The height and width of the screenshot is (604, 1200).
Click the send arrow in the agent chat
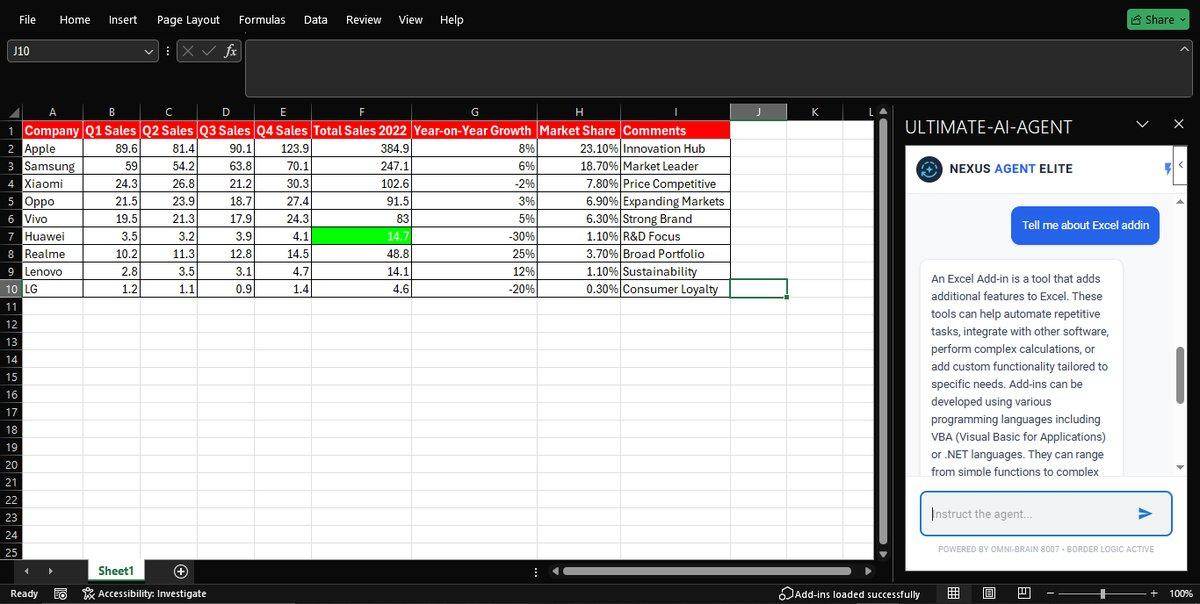pos(1145,514)
